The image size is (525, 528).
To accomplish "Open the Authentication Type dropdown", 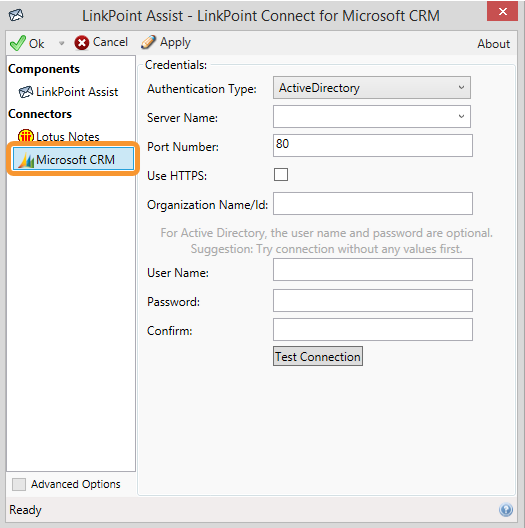I will (x=372, y=88).
